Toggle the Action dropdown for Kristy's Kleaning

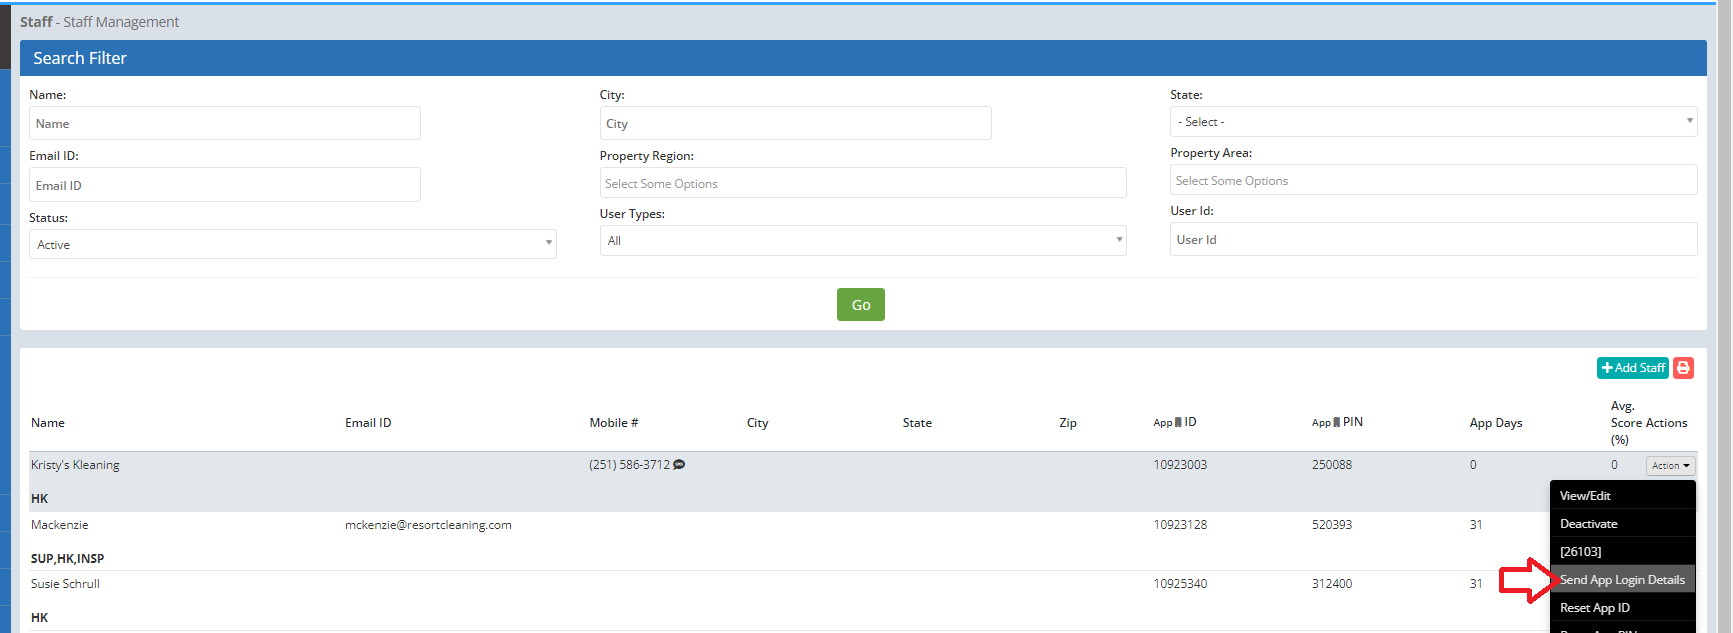click(x=1670, y=466)
